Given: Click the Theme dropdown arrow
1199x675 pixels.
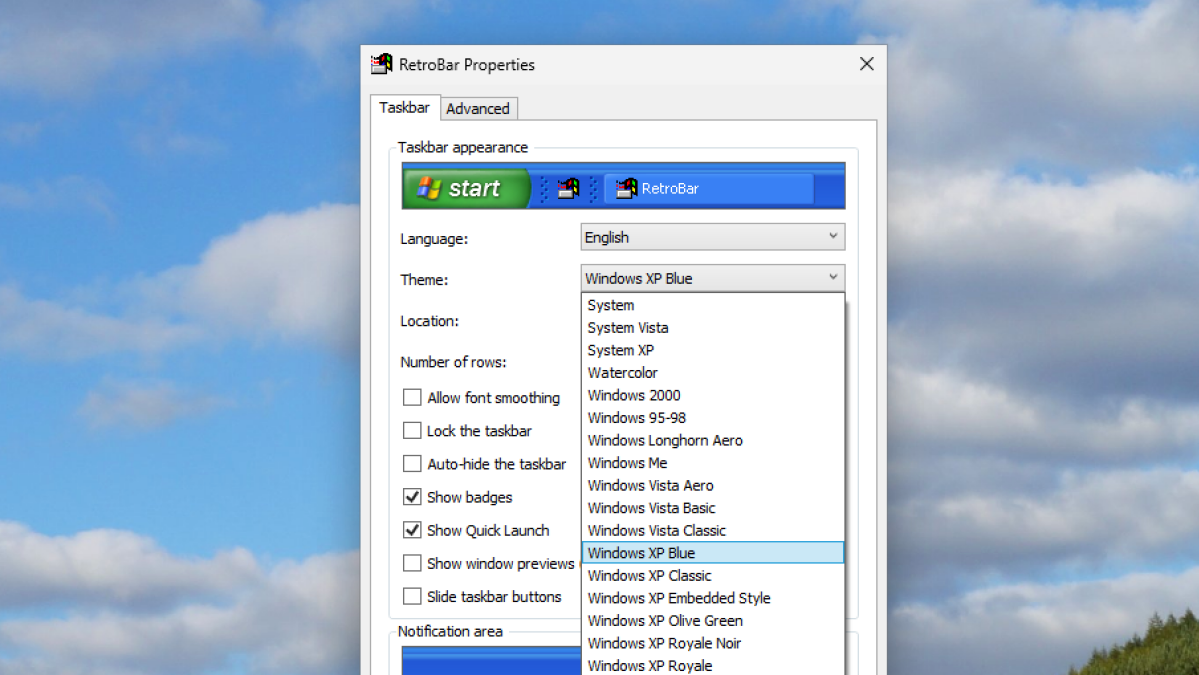Looking at the screenshot, I should pyautogui.click(x=833, y=278).
